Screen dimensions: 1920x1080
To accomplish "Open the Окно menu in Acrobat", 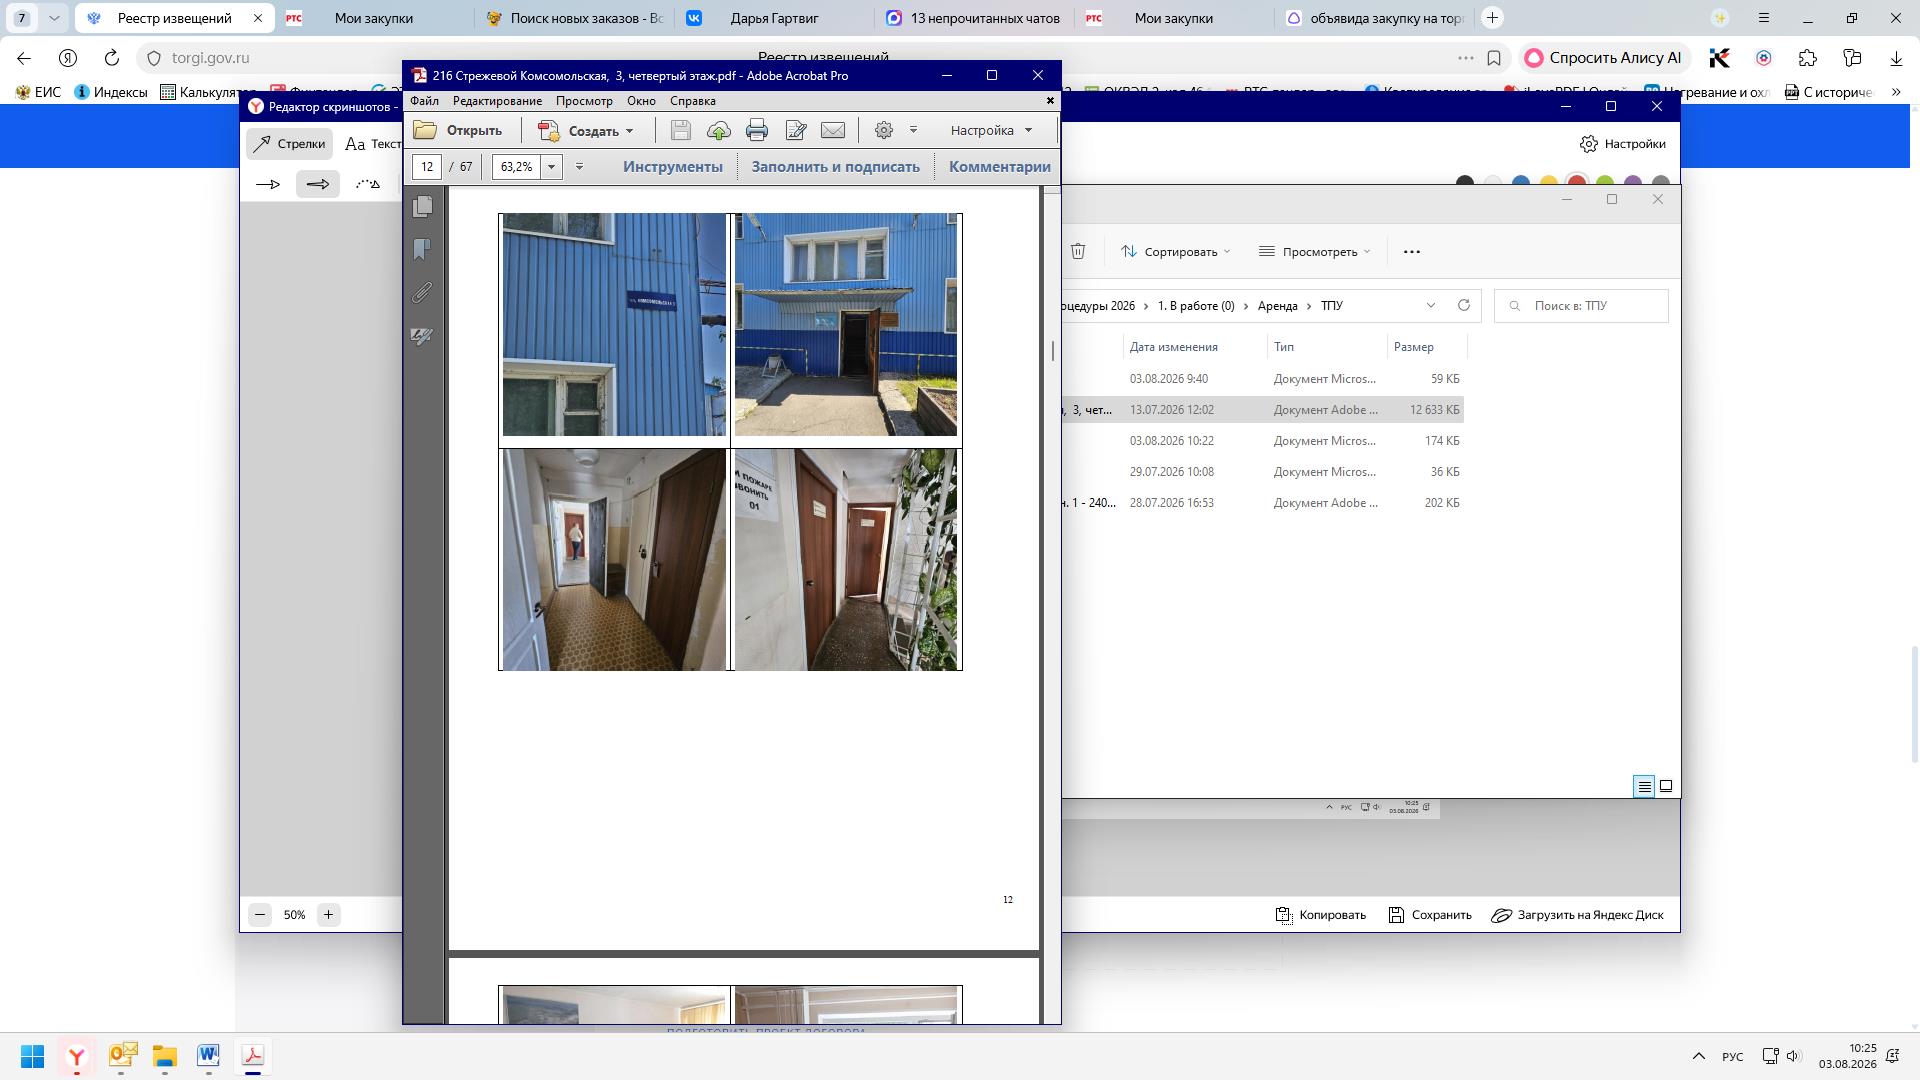I will [641, 101].
